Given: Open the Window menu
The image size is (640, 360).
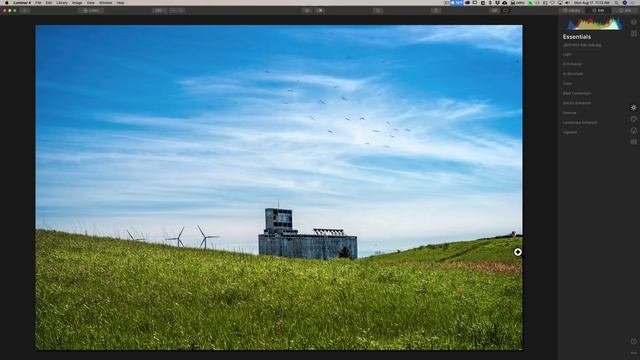Looking at the screenshot, I should pyautogui.click(x=105, y=2).
